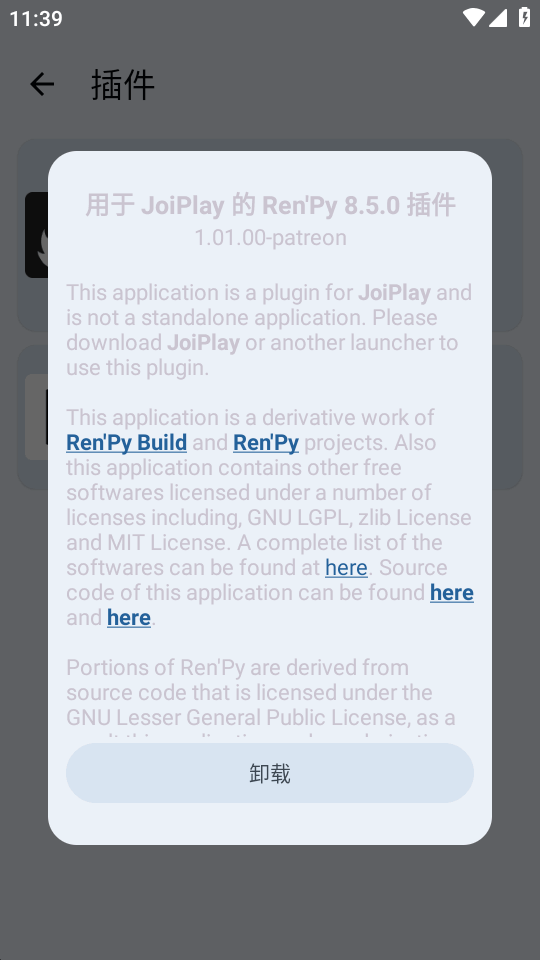Open the 'here' link following 'and'
This screenshot has width=540, height=960.
pyautogui.click(x=129, y=618)
